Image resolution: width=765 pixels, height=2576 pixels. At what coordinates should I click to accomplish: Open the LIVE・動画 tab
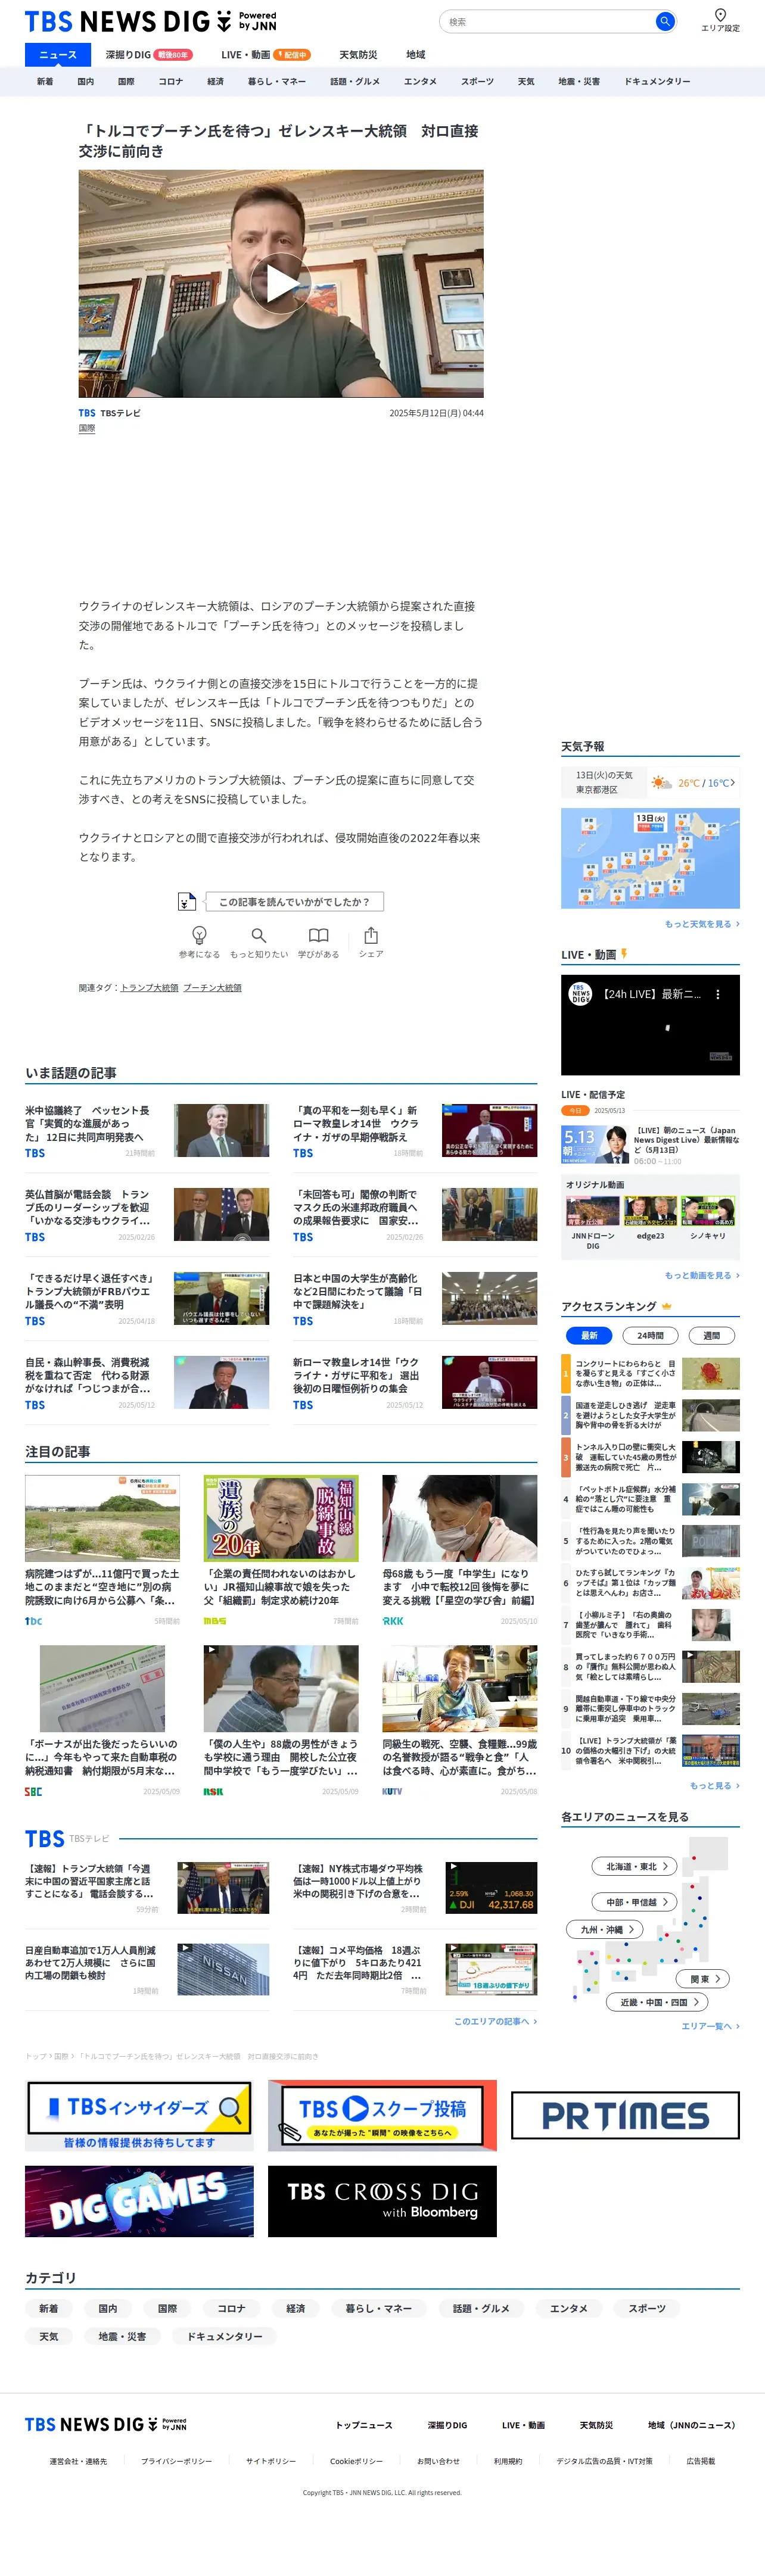point(265,55)
